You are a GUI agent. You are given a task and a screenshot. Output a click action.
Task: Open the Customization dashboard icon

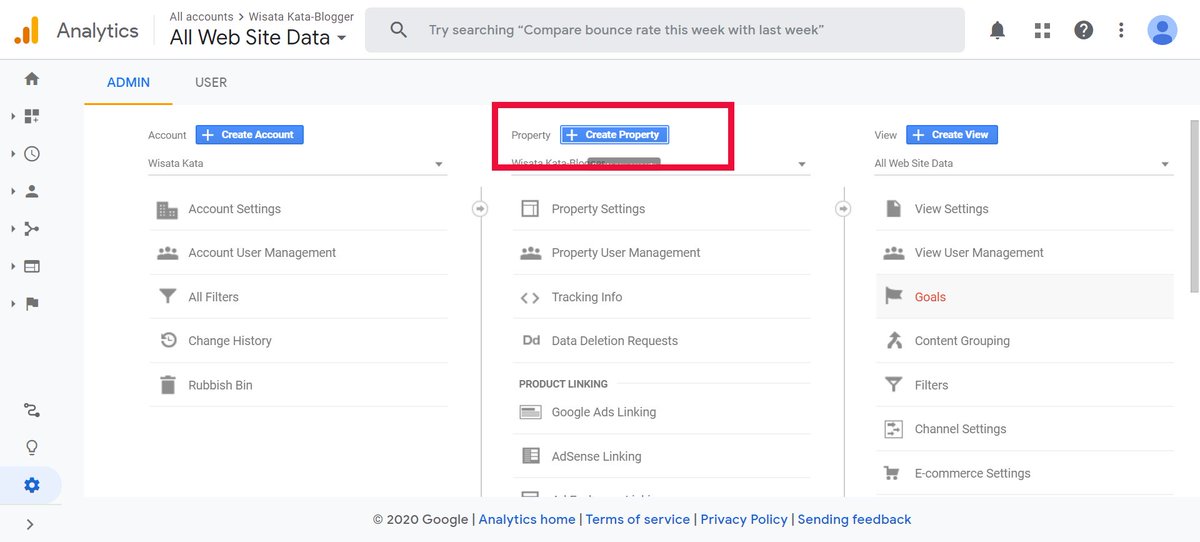click(x=32, y=116)
